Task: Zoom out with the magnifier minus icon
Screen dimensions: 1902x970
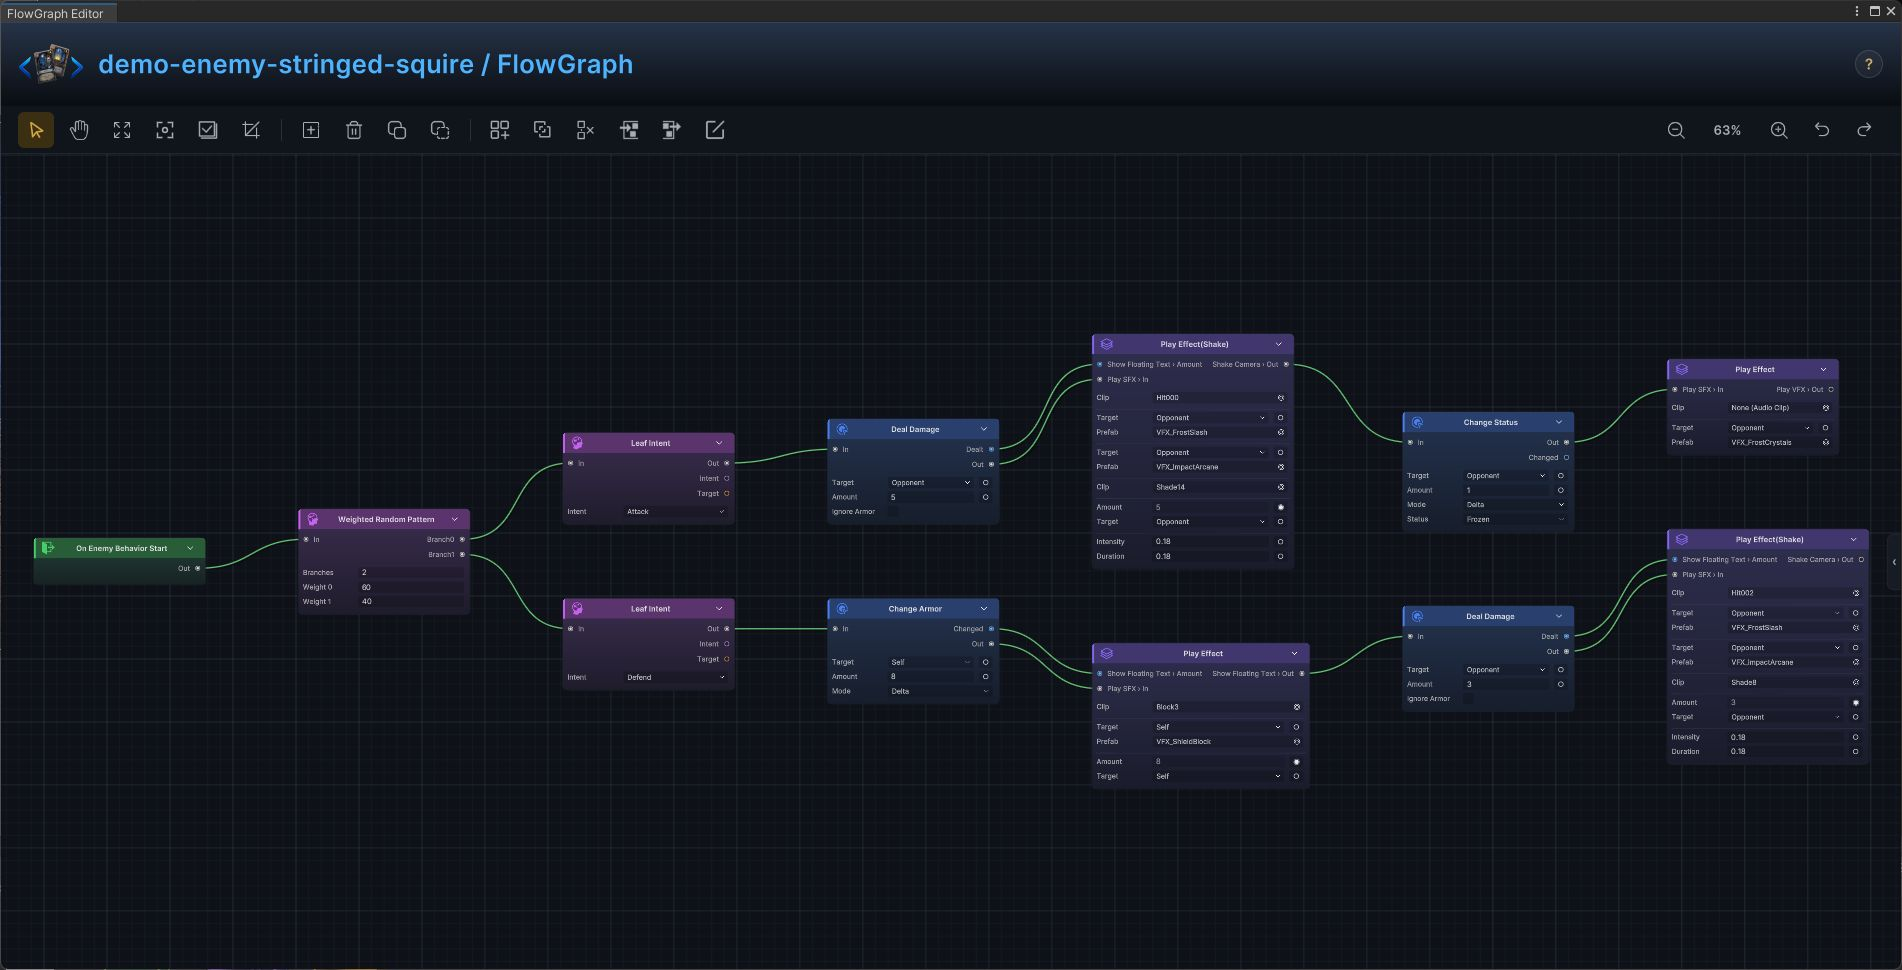Action: (x=1676, y=130)
